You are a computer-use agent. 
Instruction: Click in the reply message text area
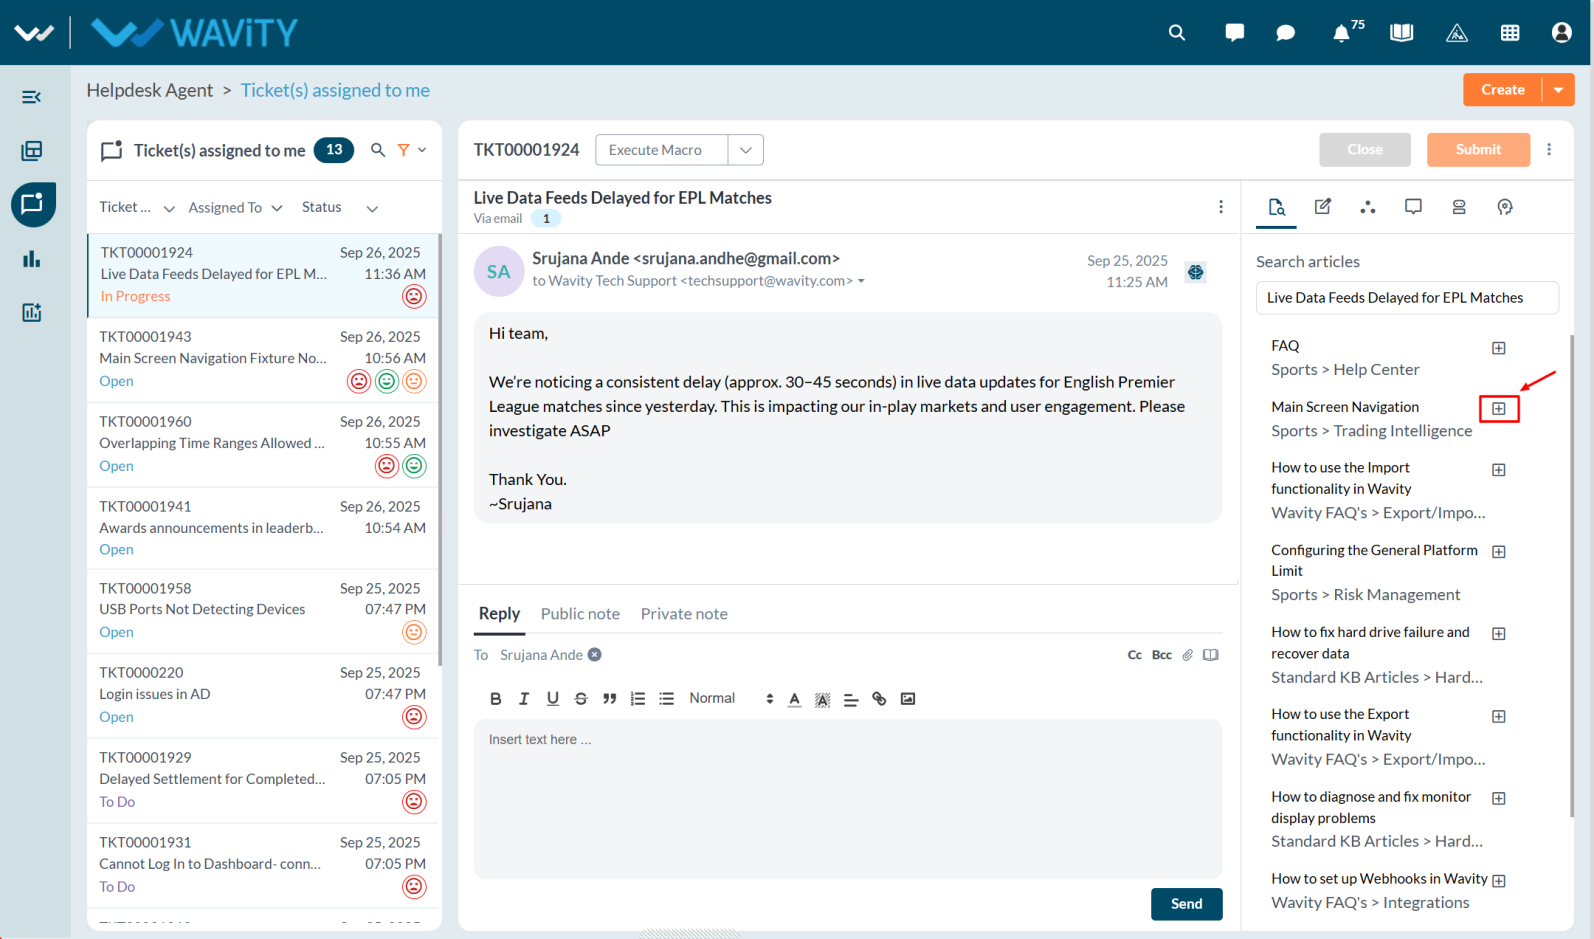(x=848, y=799)
